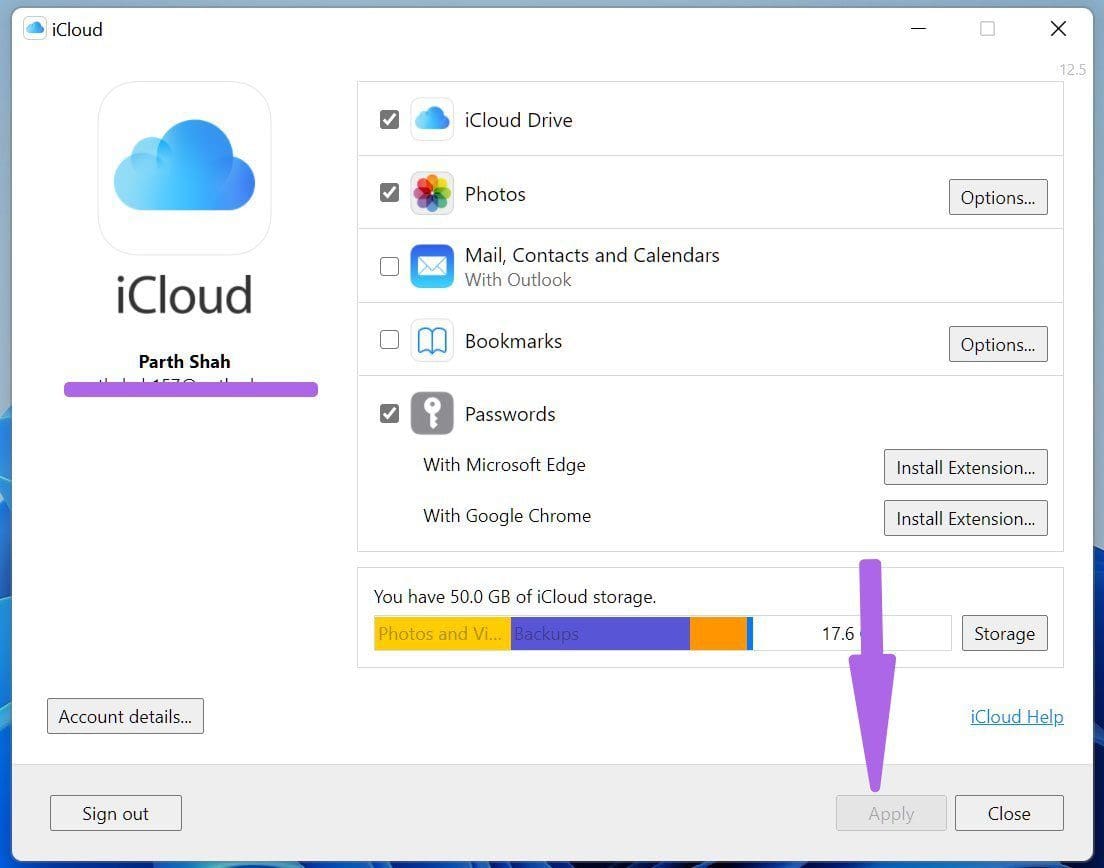Open the iCloud Help link
The width and height of the screenshot is (1104, 868).
(1017, 717)
